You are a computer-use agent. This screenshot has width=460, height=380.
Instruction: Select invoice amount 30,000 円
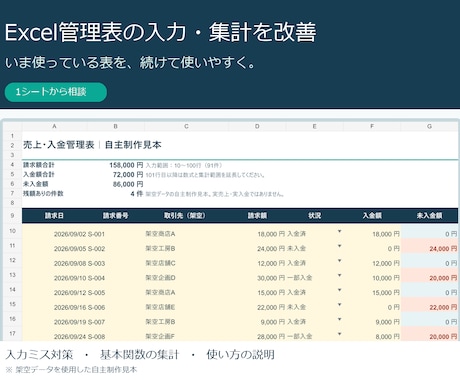[x=271, y=278]
